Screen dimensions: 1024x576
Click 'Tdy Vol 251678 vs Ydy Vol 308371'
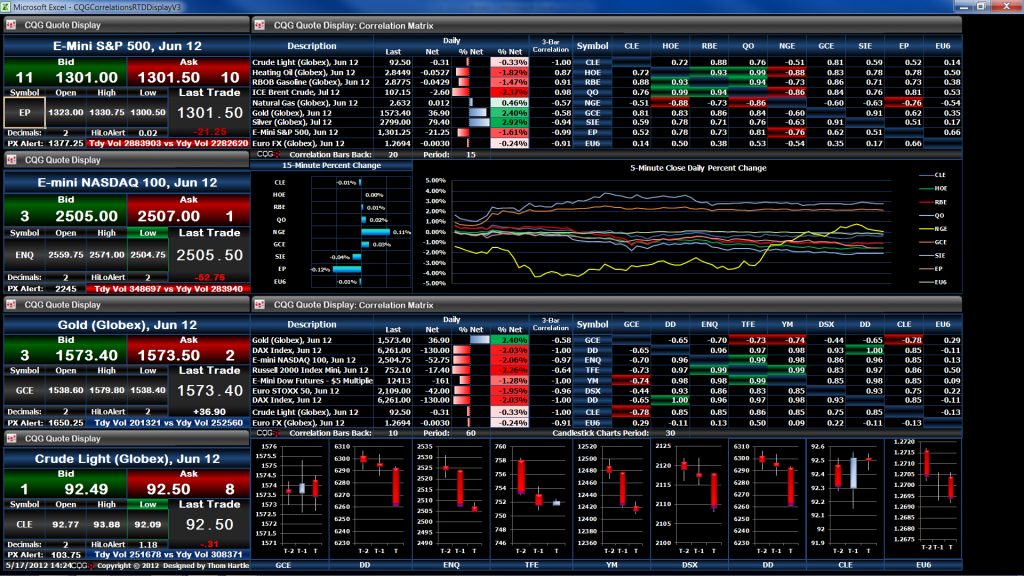[x=168, y=554]
